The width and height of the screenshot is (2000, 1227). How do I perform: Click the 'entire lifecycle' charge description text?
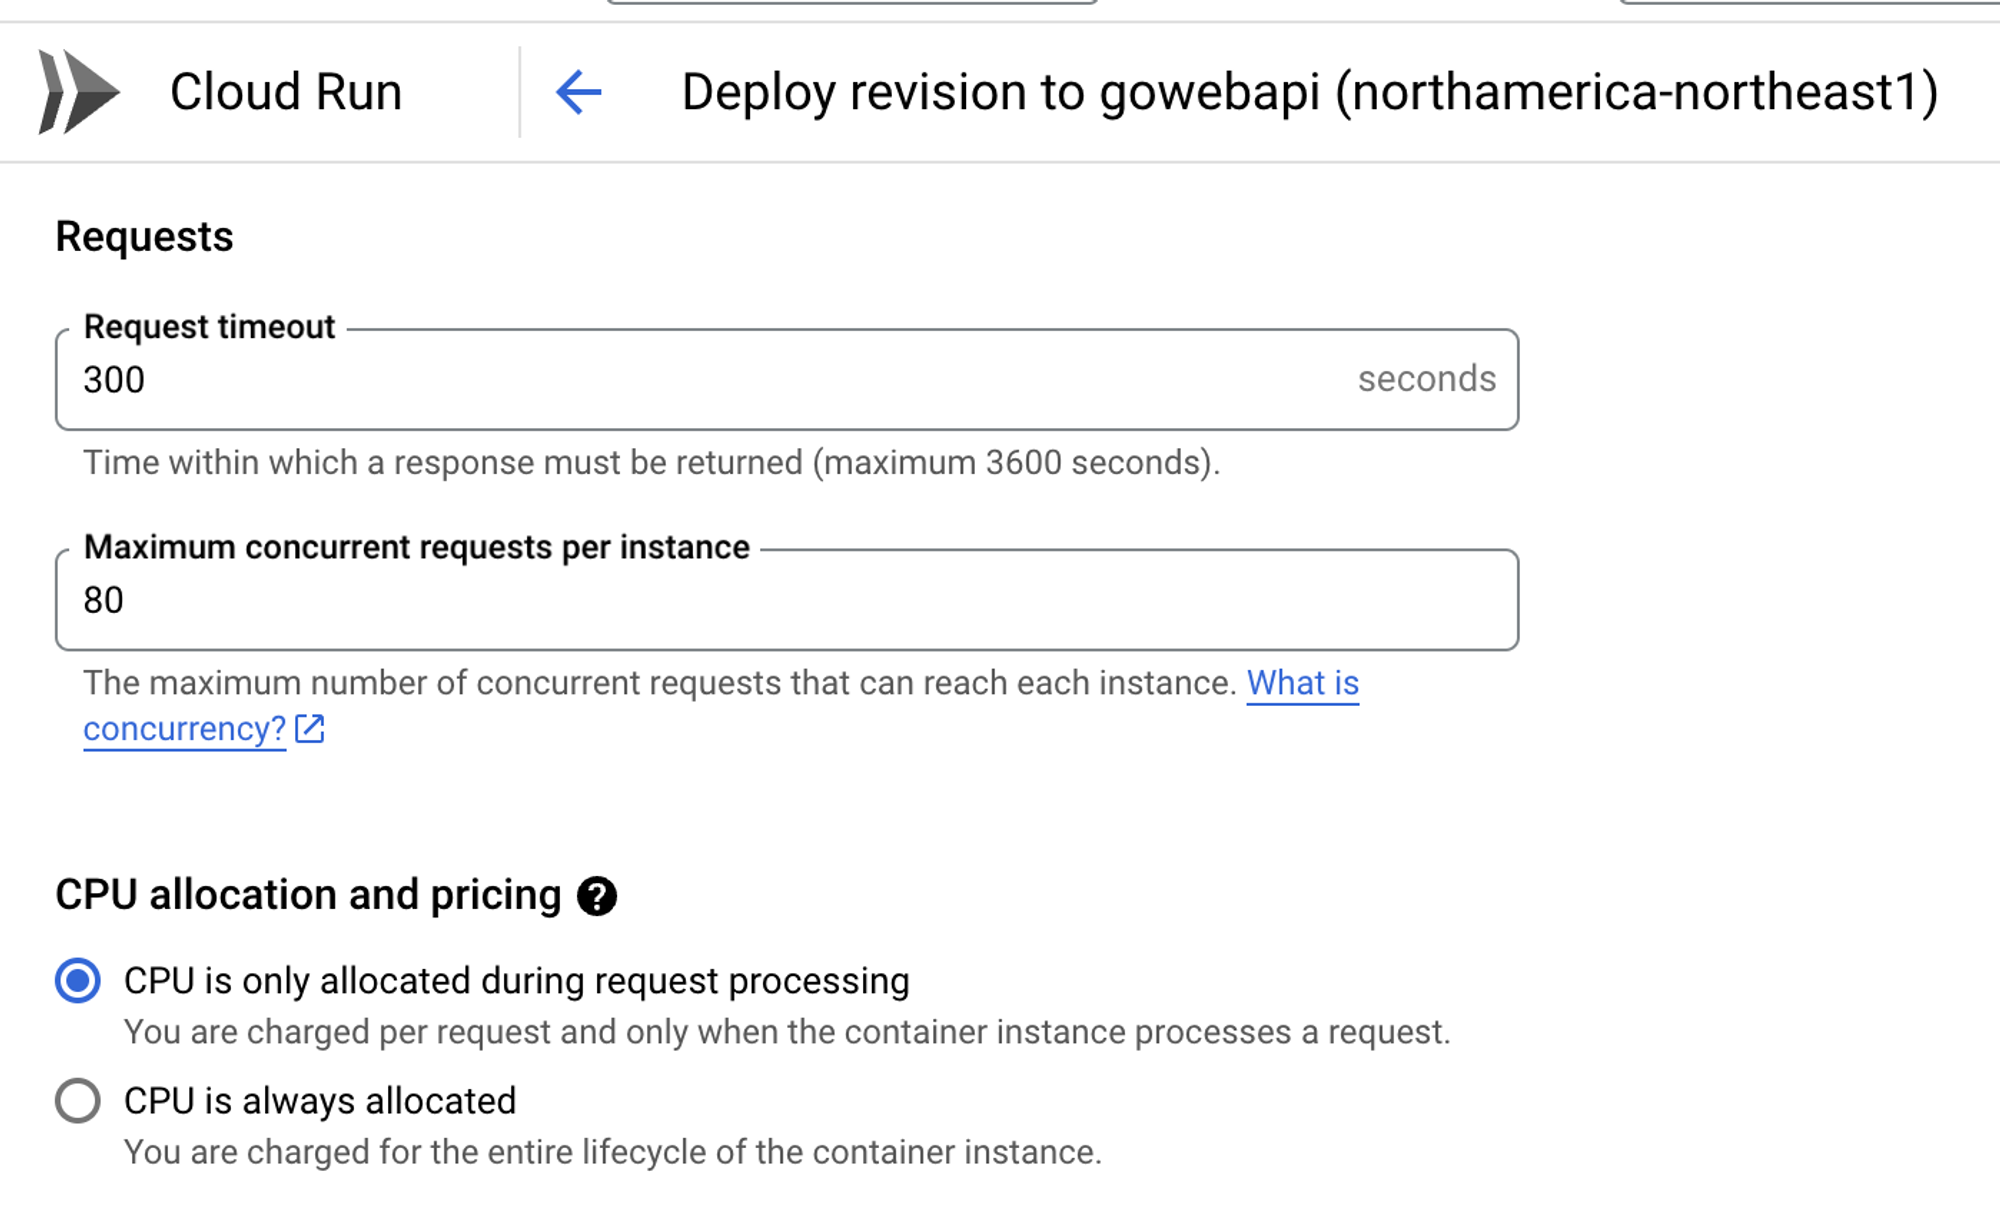[x=612, y=1152]
